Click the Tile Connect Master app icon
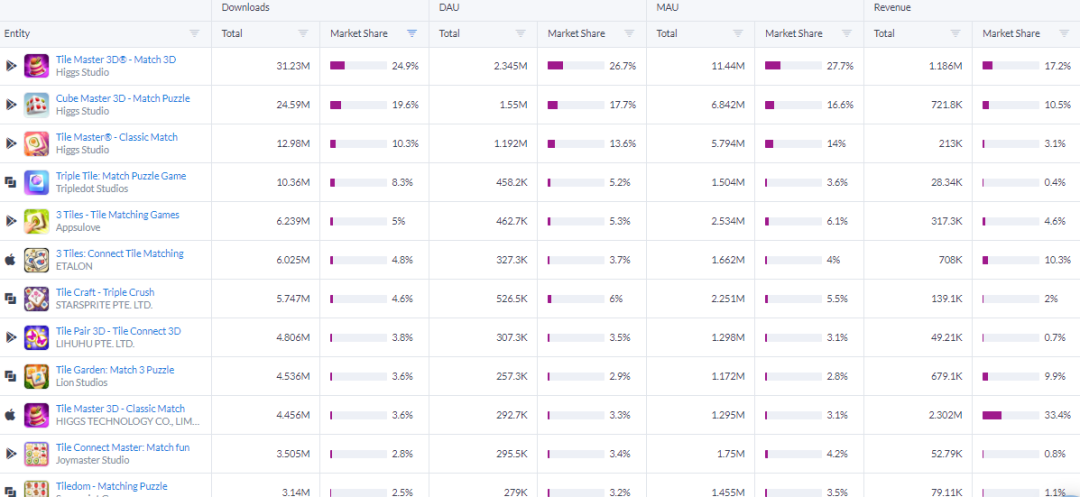 click(x=37, y=454)
